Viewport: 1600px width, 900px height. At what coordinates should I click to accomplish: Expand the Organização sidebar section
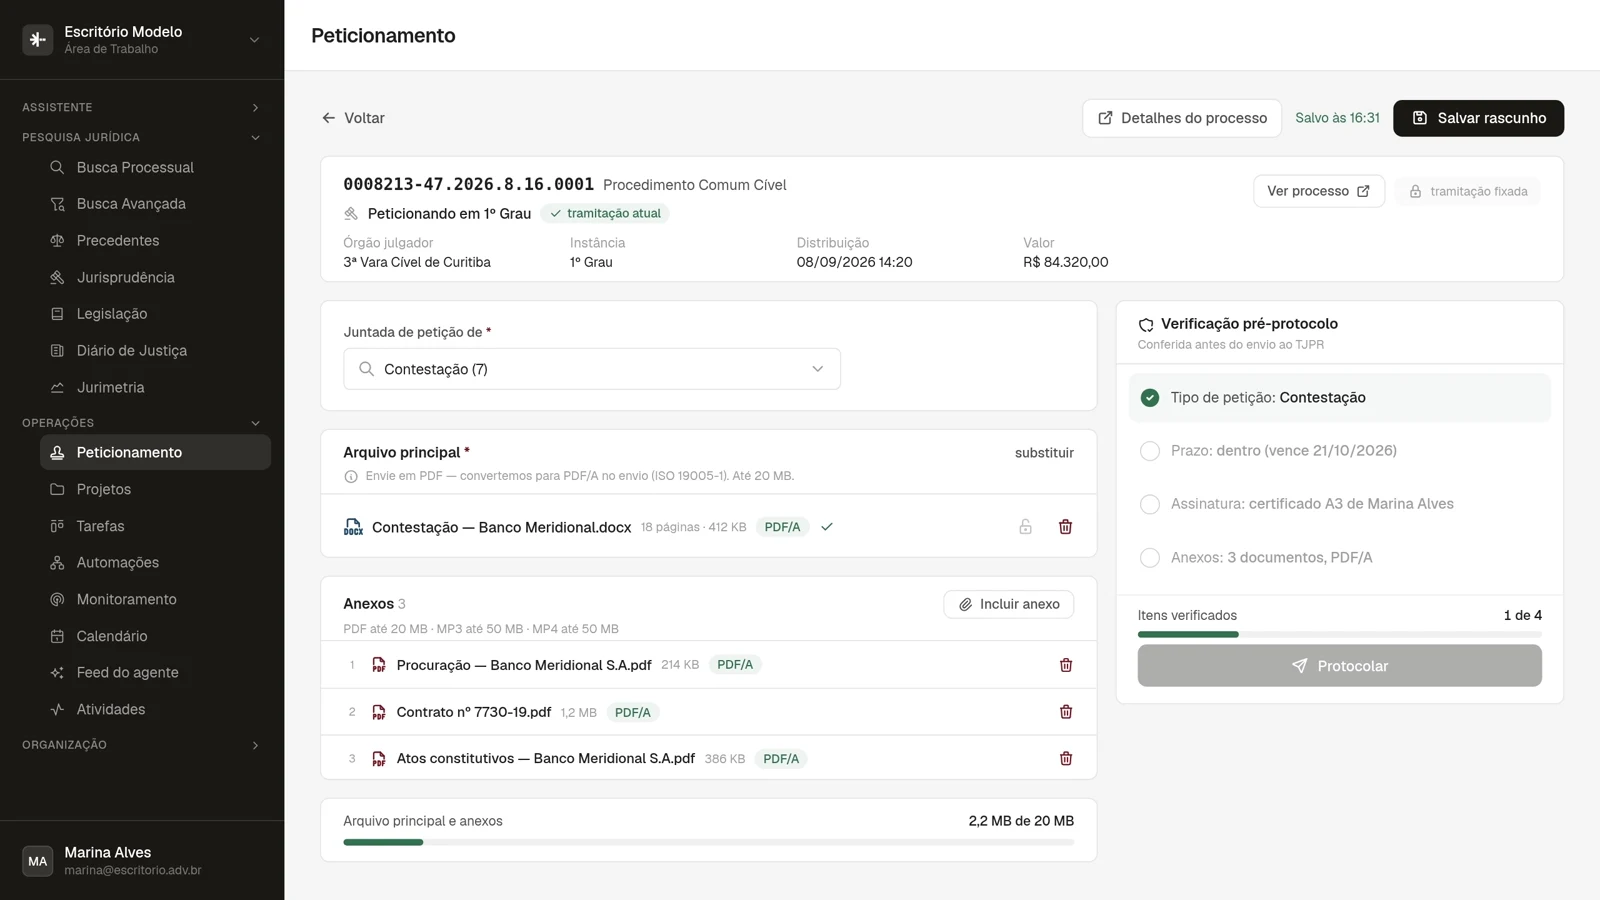tap(141, 745)
